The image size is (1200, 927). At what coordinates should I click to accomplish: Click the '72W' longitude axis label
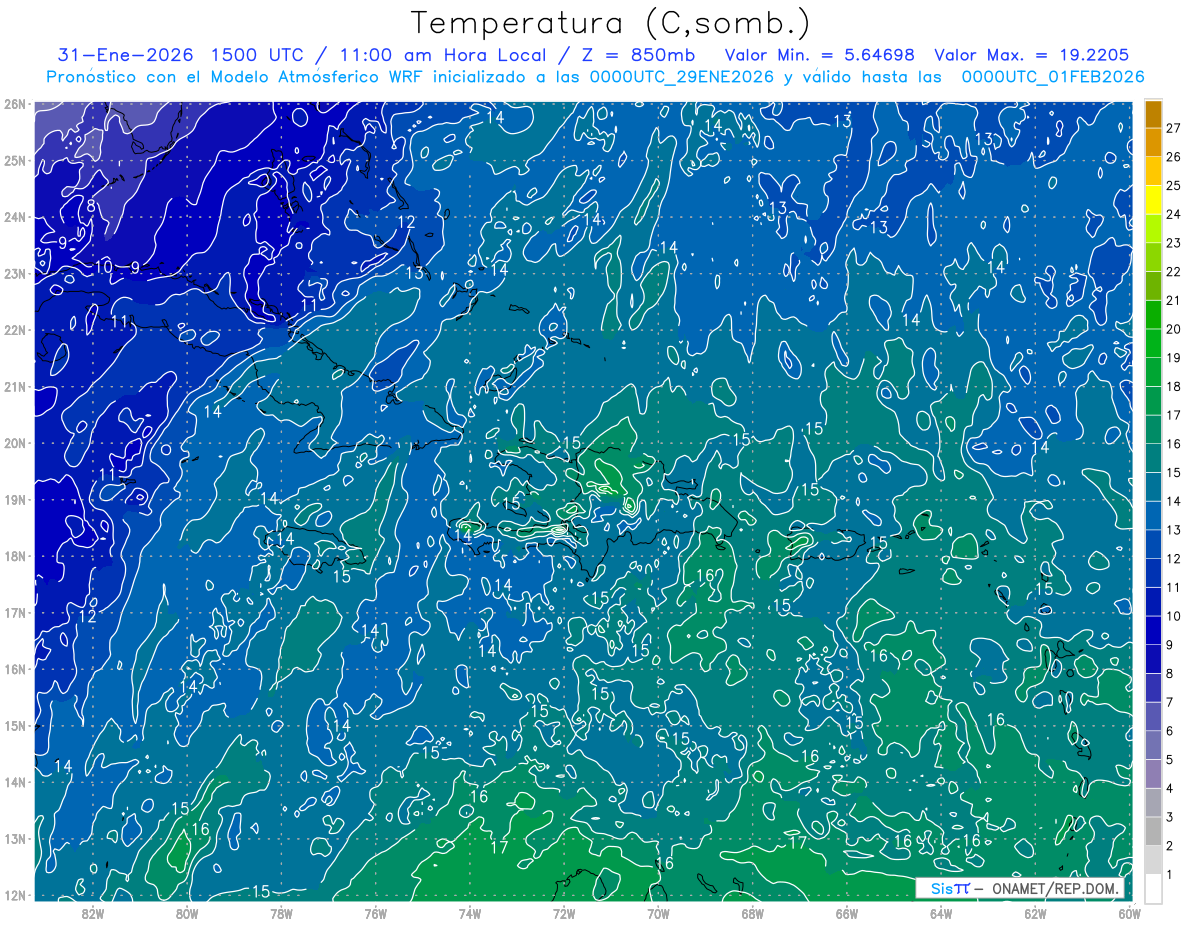pyautogui.click(x=564, y=913)
